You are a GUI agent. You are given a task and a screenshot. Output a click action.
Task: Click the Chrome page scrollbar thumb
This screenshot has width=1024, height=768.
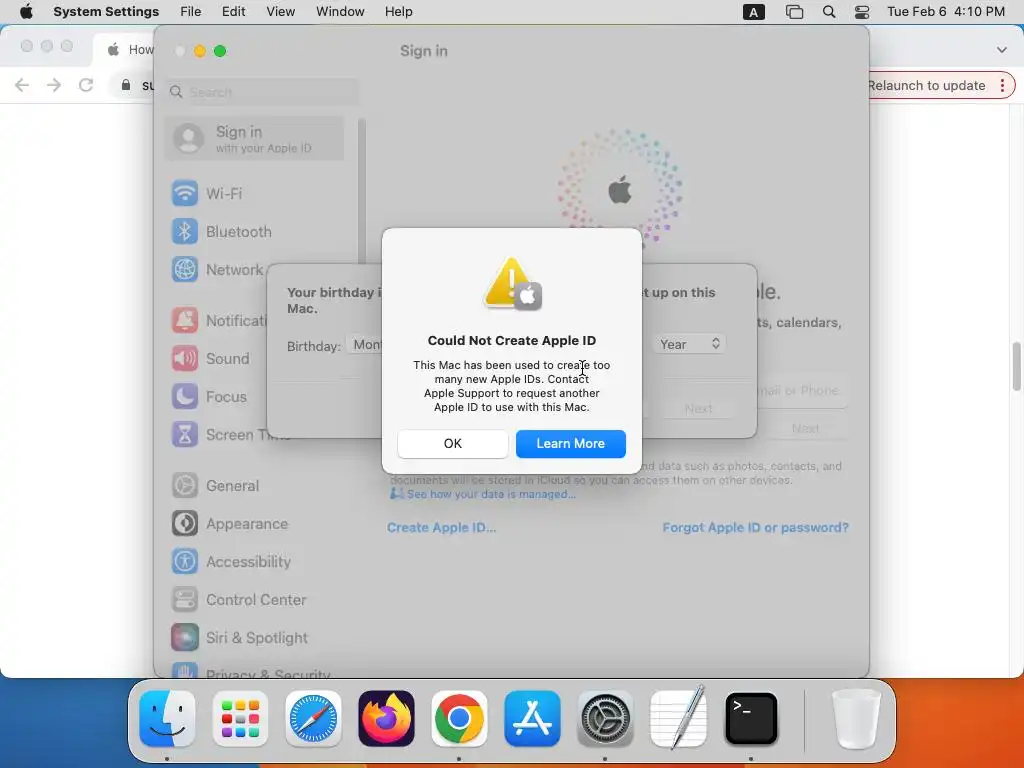pyautogui.click(x=1016, y=366)
